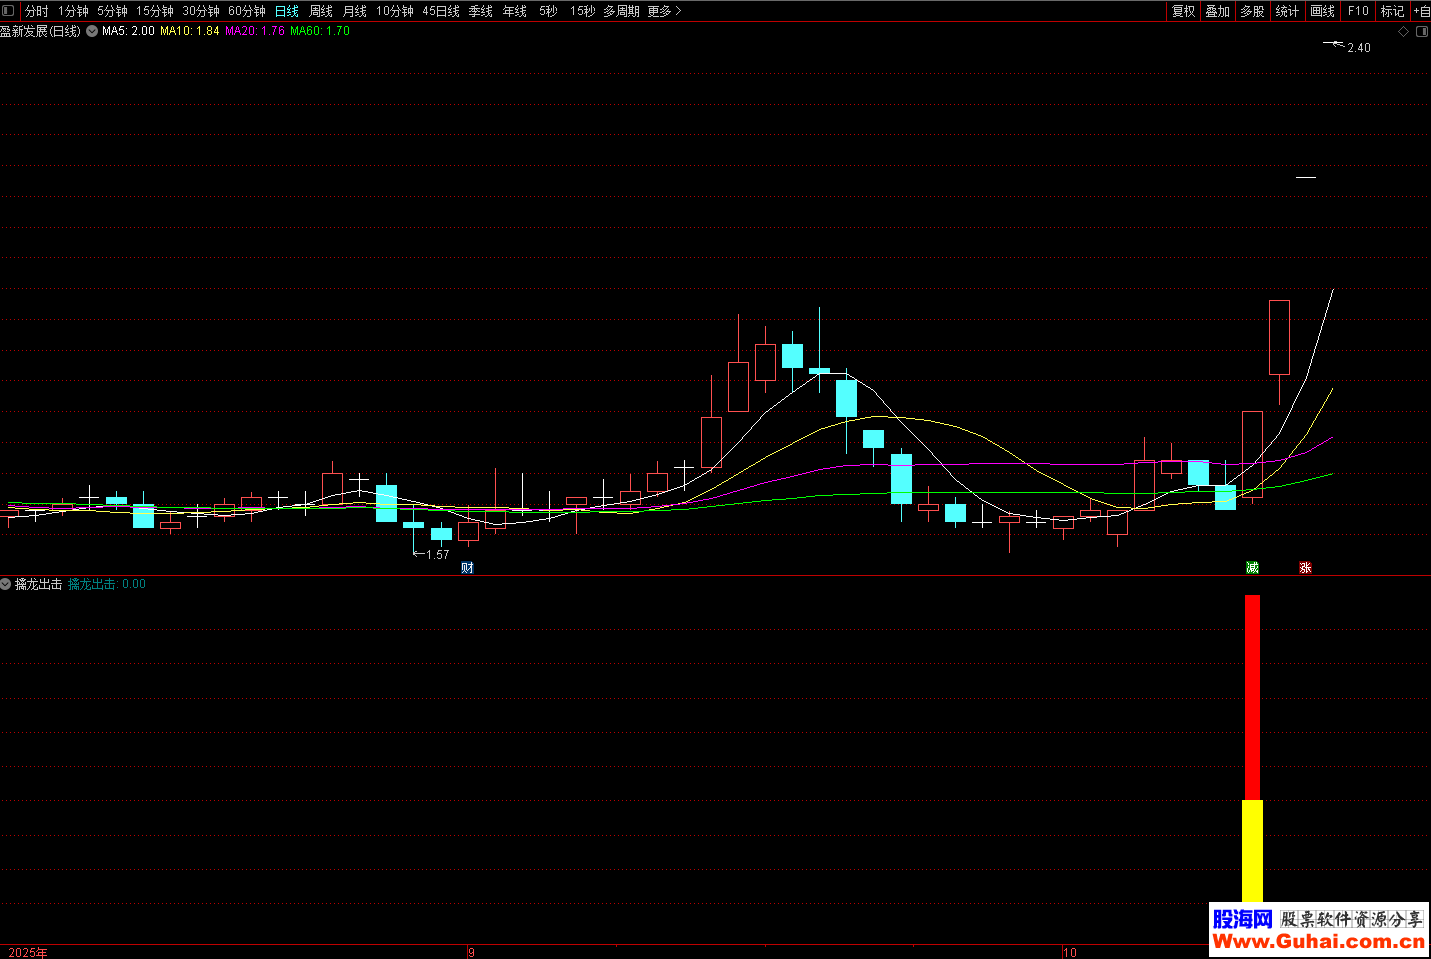Screen dimensions: 1431x959
Task: Toggle the right side panel icon
Action: (1421, 32)
